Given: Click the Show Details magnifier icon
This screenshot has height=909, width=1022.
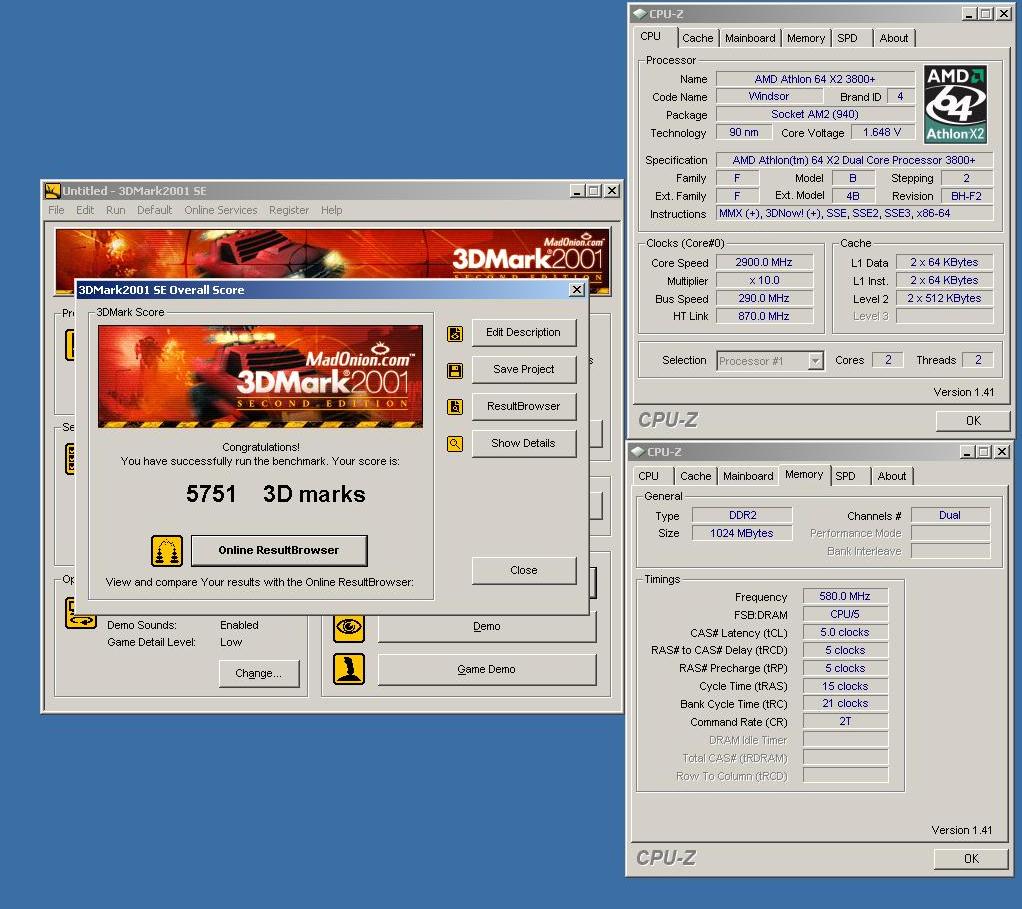Looking at the screenshot, I should click(x=455, y=444).
